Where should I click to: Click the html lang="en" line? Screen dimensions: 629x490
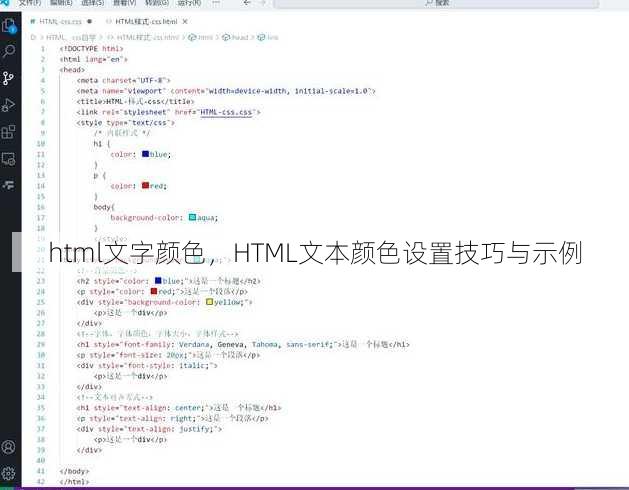coord(93,59)
